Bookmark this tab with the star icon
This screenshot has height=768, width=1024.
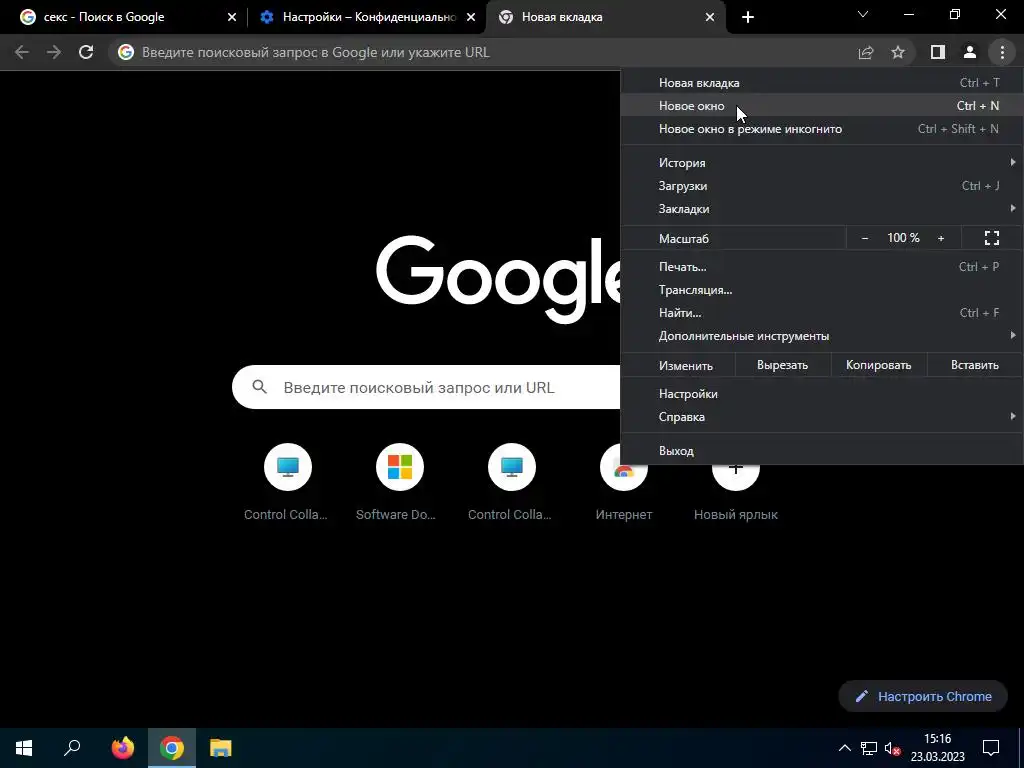click(x=898, y=52)
